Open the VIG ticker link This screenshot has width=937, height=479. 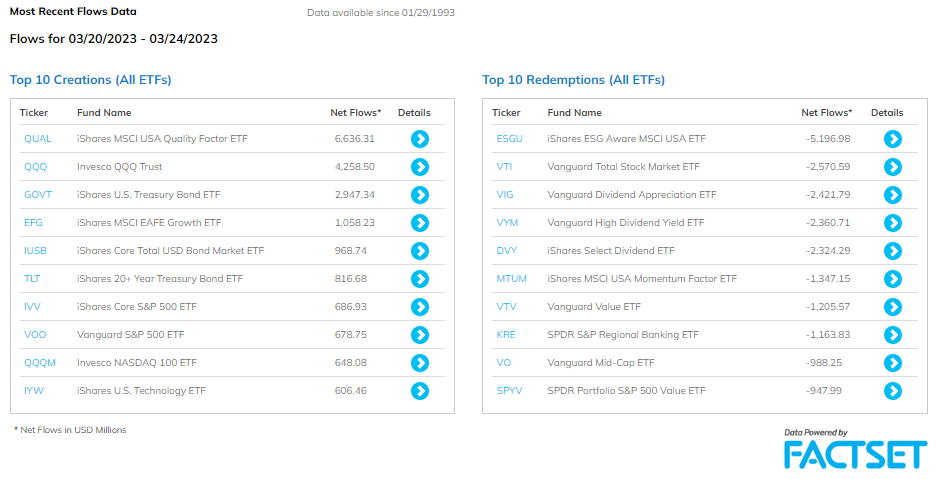point(505,195)
